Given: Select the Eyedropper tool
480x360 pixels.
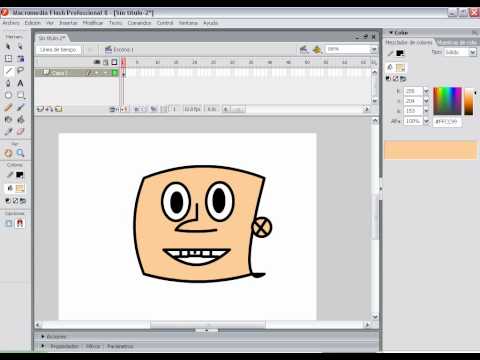Looking at the screenshot, I should pyautogui.click(x=8, y=132).
